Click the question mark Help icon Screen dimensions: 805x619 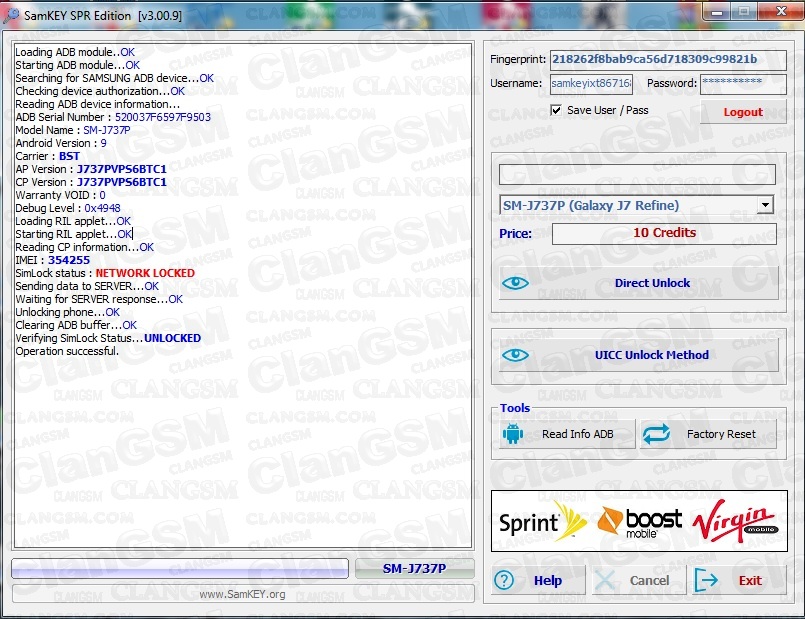coord(504,581)
